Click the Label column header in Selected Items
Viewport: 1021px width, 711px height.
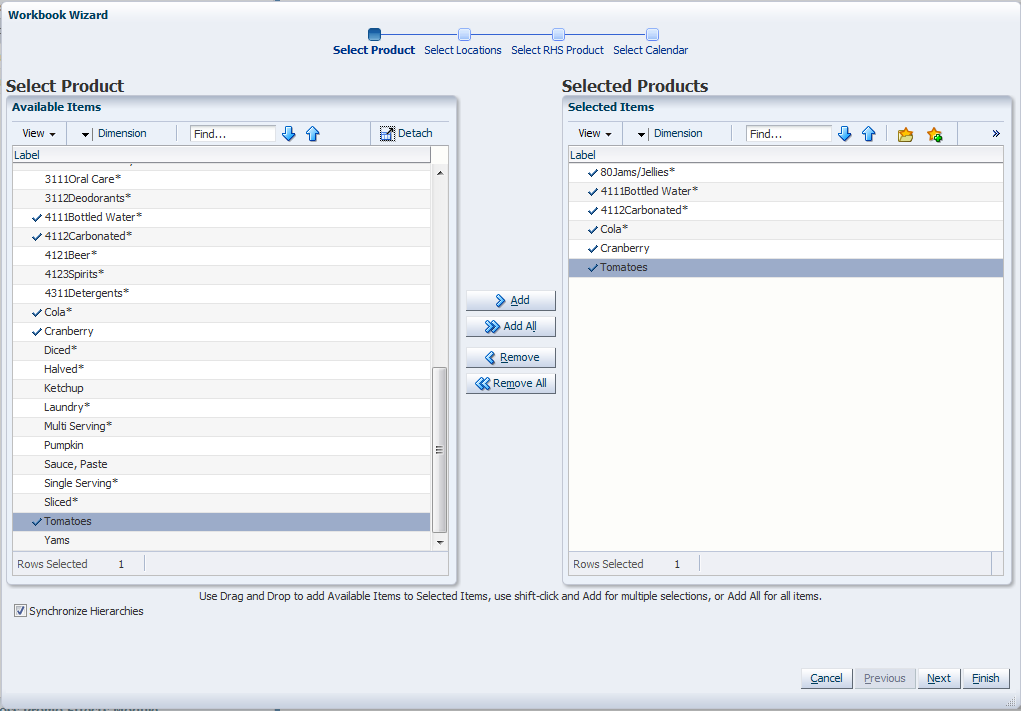click(786, 155)
